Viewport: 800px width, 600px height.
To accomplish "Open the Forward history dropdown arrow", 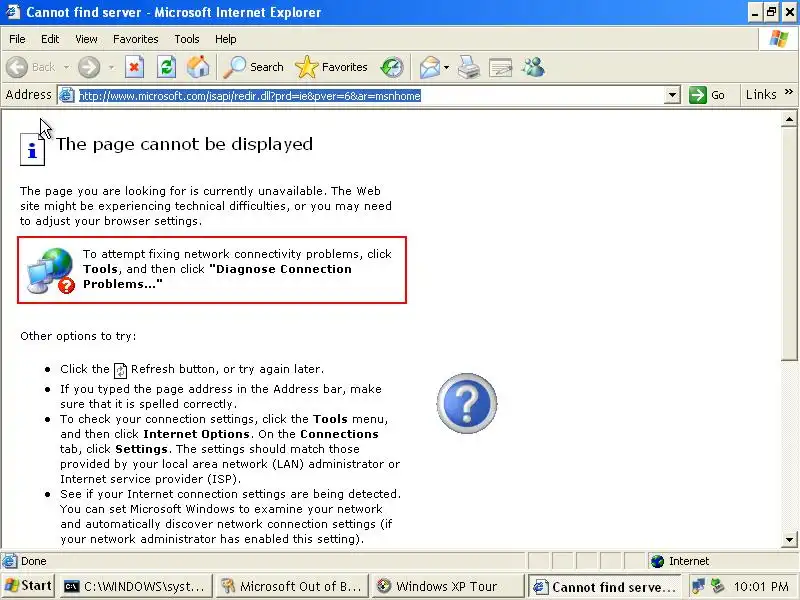I will [x=111, y=67].
